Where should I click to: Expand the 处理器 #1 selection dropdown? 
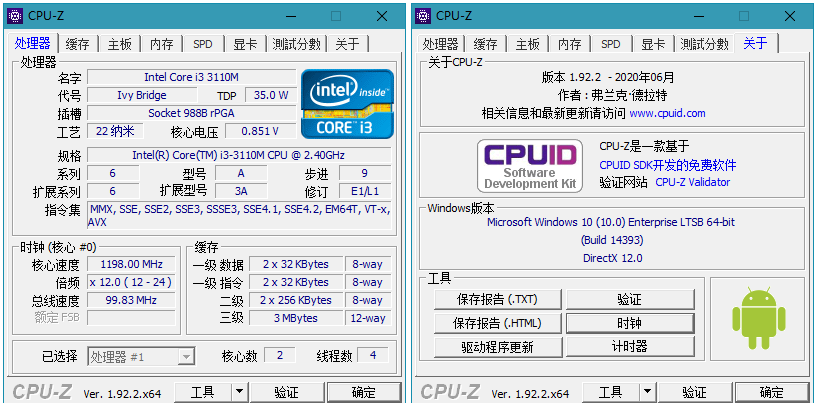(186, 357)
